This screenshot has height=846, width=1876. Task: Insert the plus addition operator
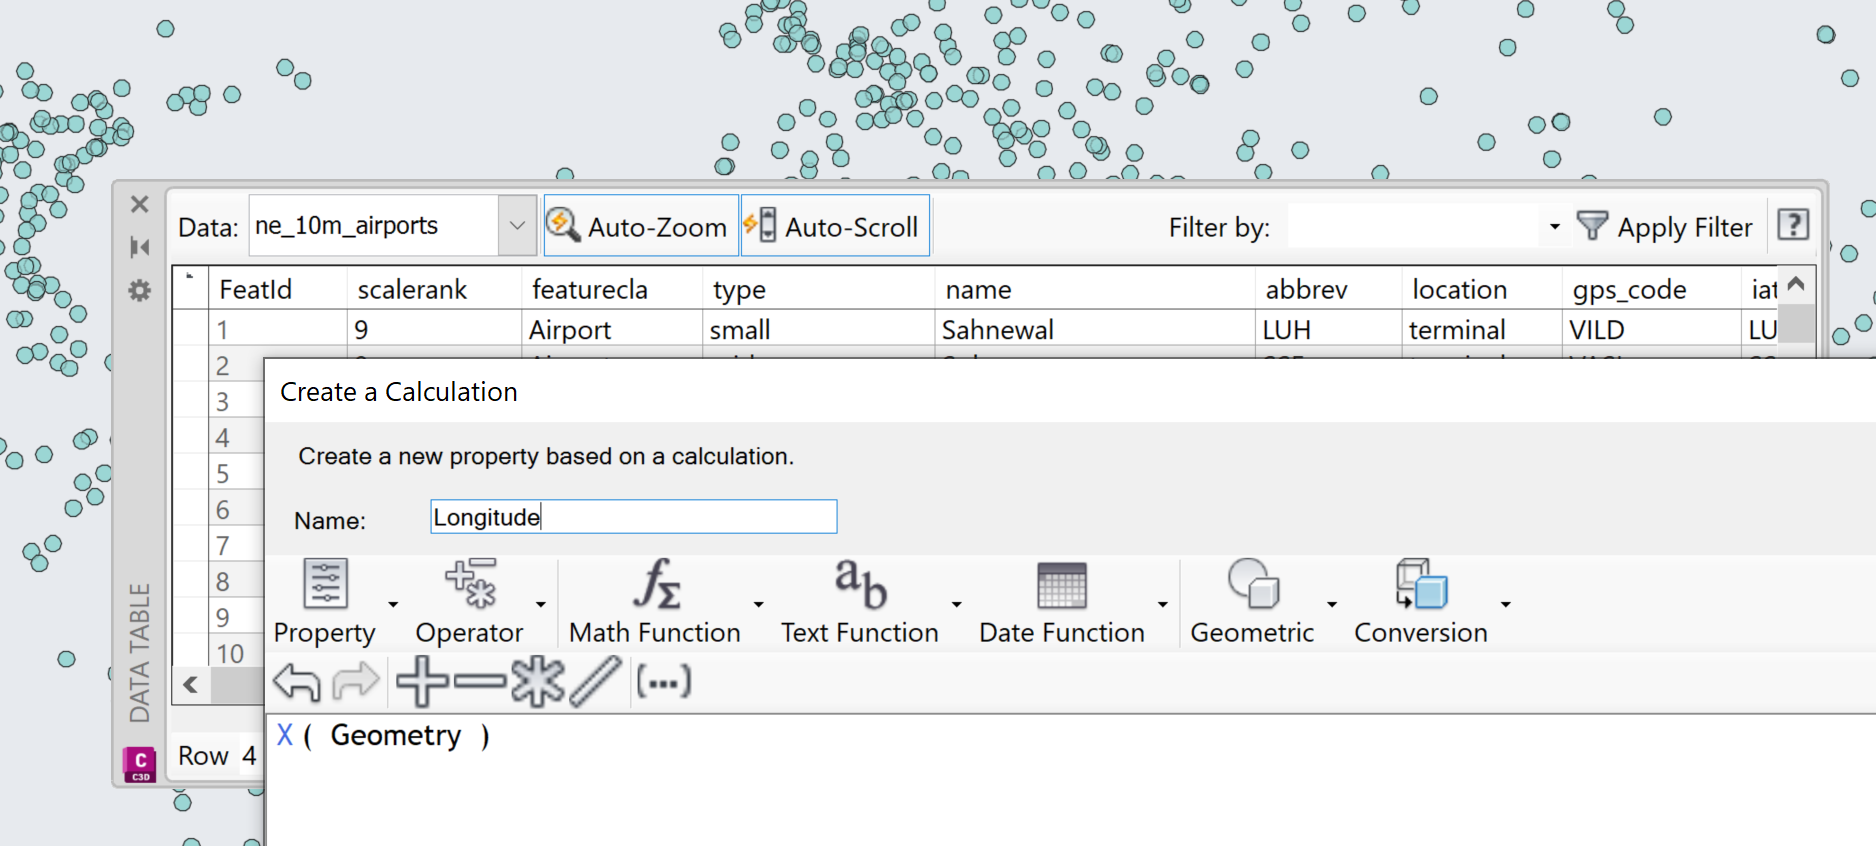(x=422, y=682)
